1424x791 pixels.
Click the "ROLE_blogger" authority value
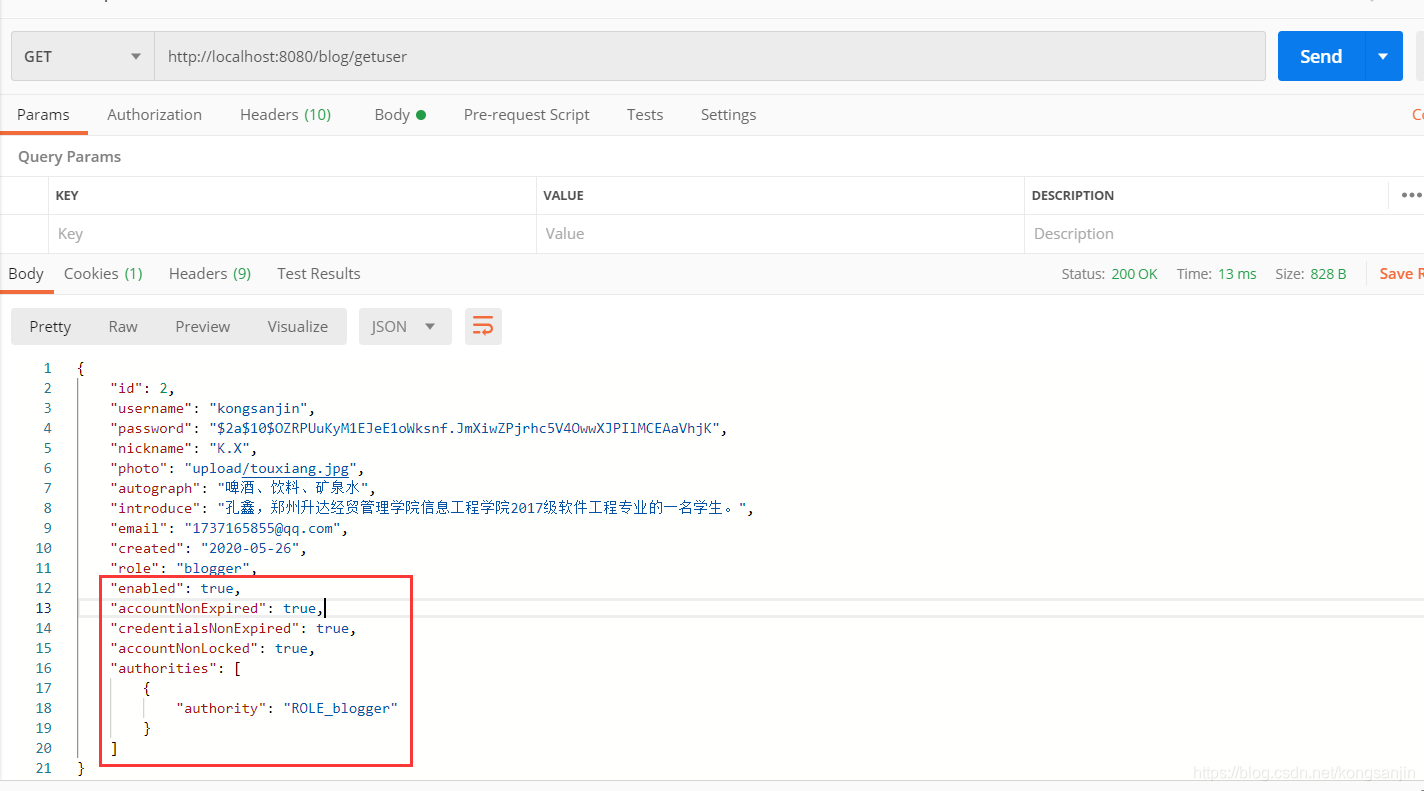(x=341, y=708)
